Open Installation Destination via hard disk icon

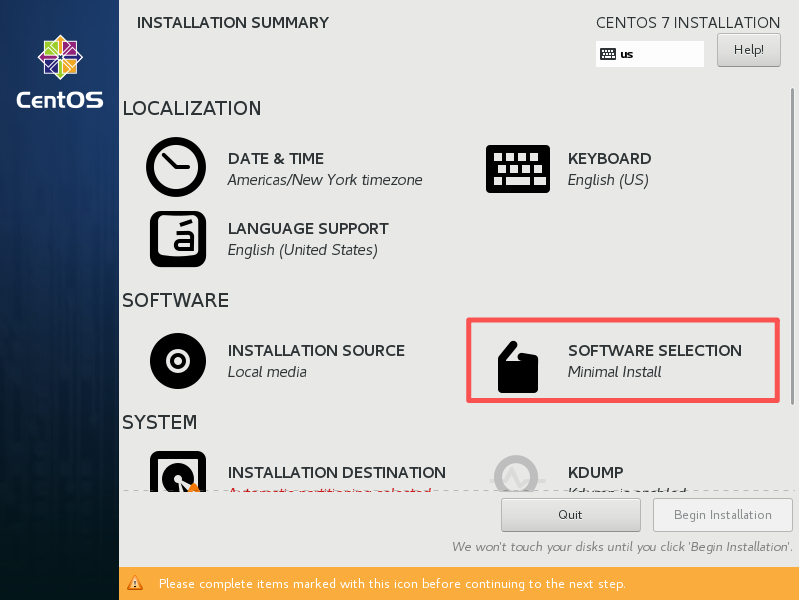(x=177, y=473)
